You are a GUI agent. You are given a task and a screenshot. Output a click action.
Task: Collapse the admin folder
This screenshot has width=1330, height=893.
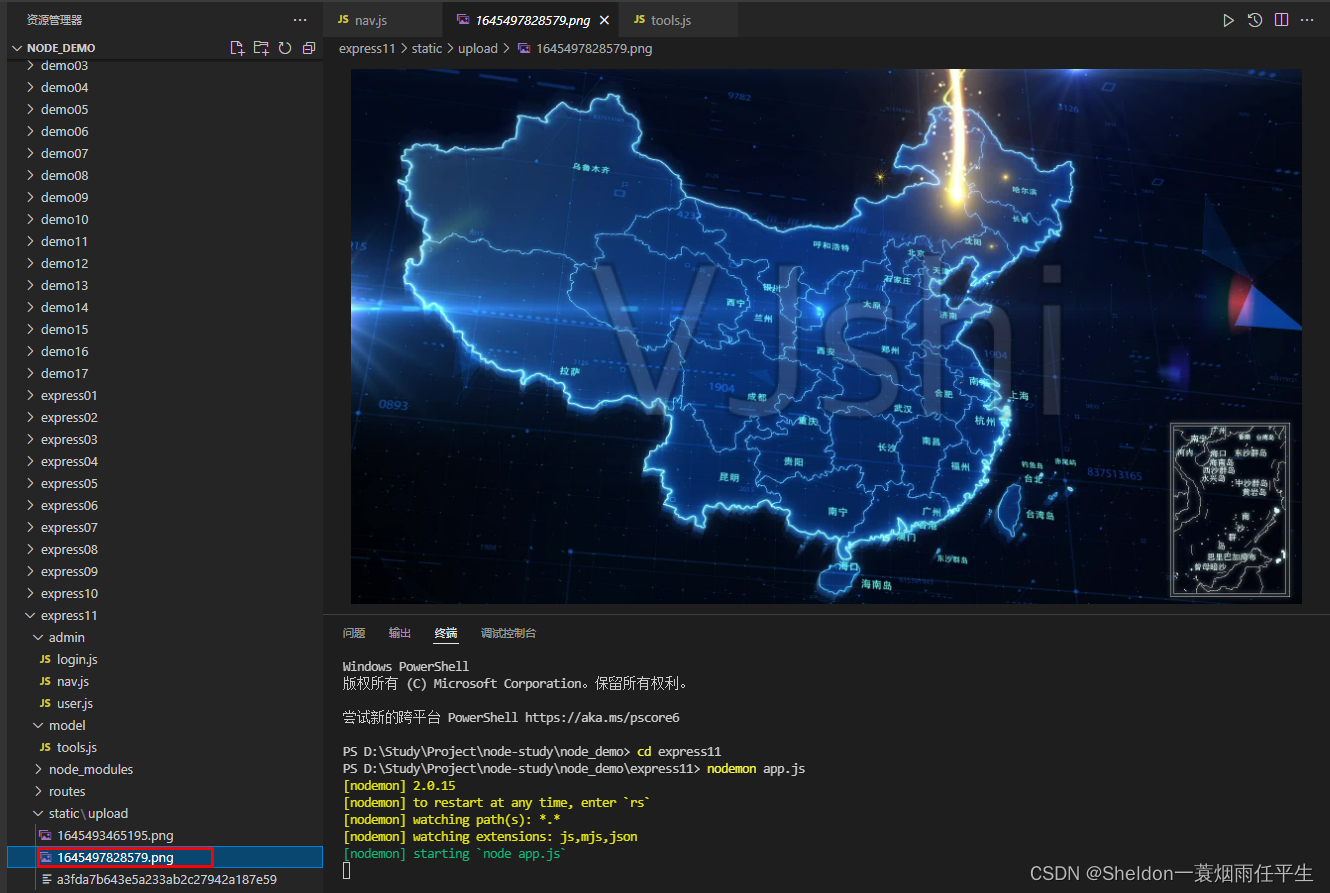click(x=165, y=637)
